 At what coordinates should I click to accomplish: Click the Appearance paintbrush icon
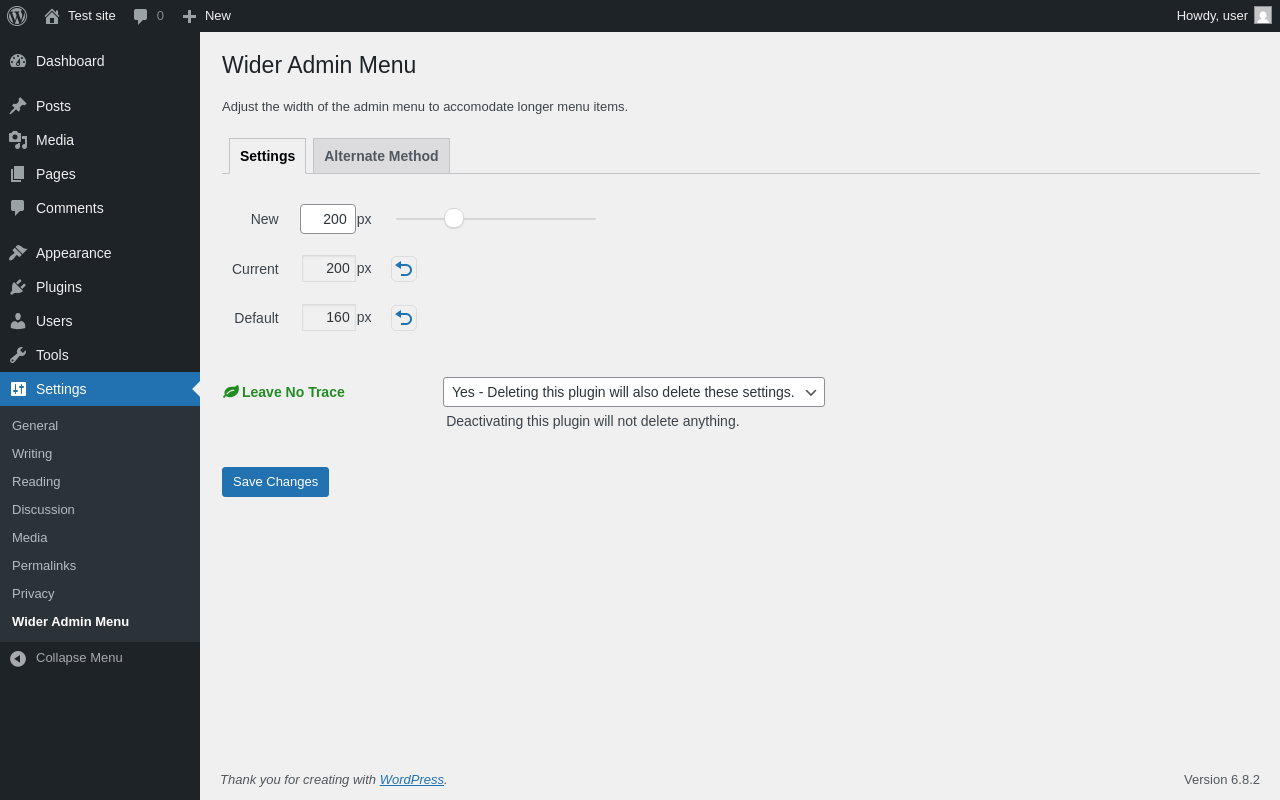pyautogui.click(x=18, y=253)
